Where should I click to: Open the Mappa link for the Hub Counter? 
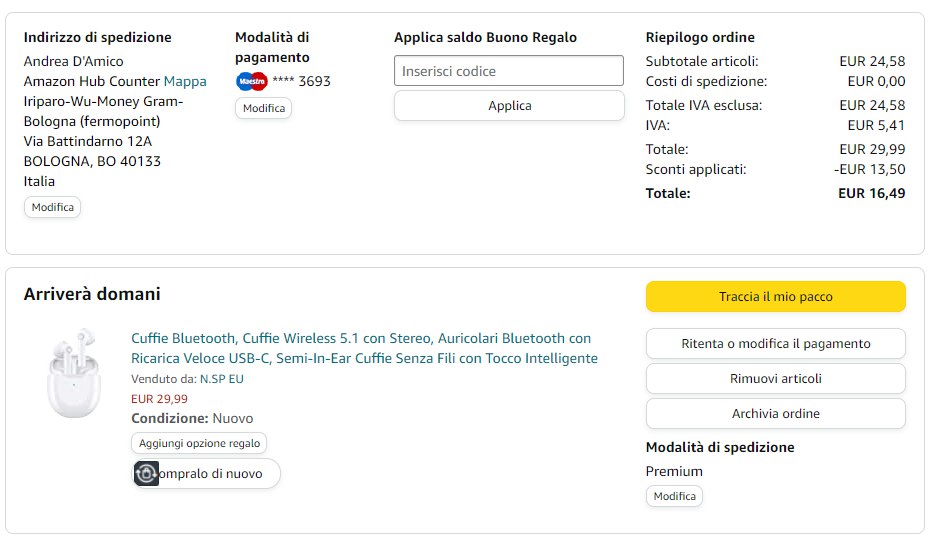(x=185, y=81)
